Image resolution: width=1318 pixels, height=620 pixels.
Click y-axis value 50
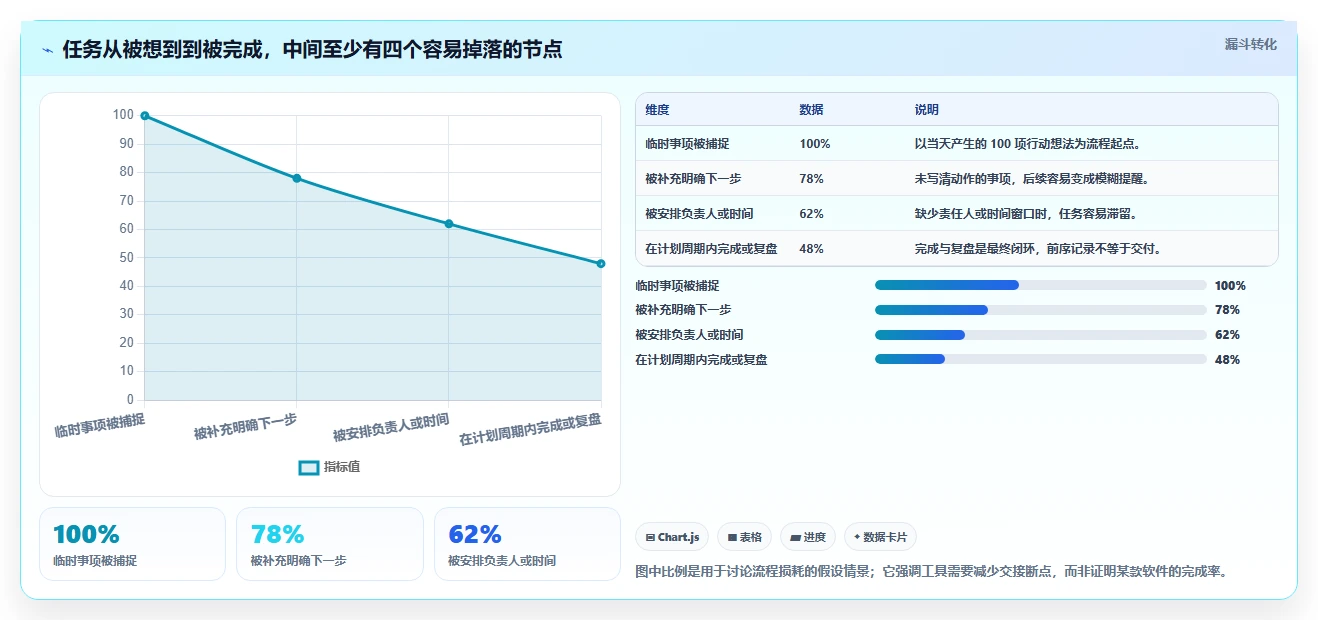coord(126,257)
